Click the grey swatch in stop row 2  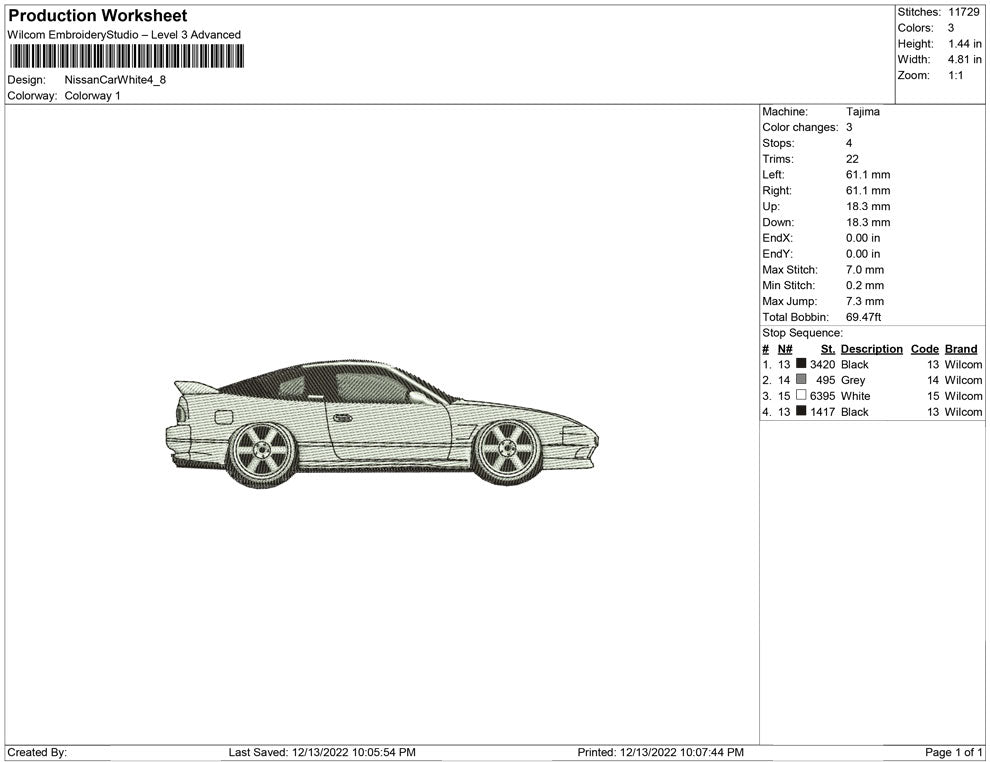click(801, 379)
